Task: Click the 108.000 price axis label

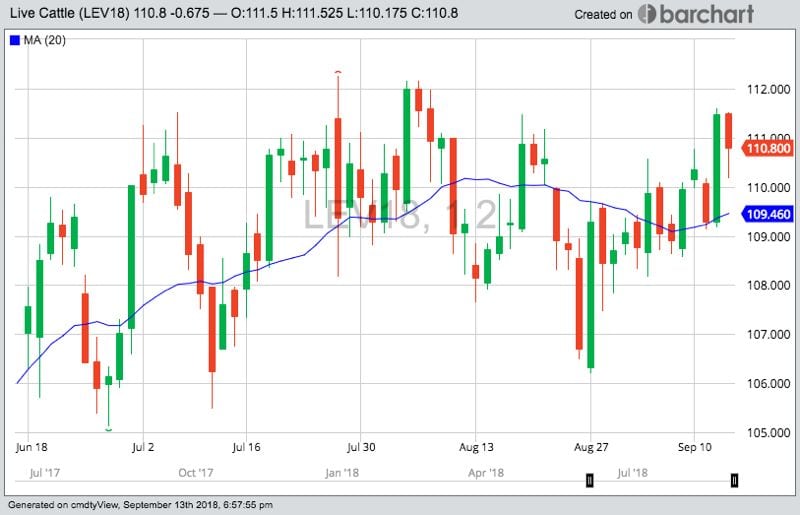Action: click(768, 285)
